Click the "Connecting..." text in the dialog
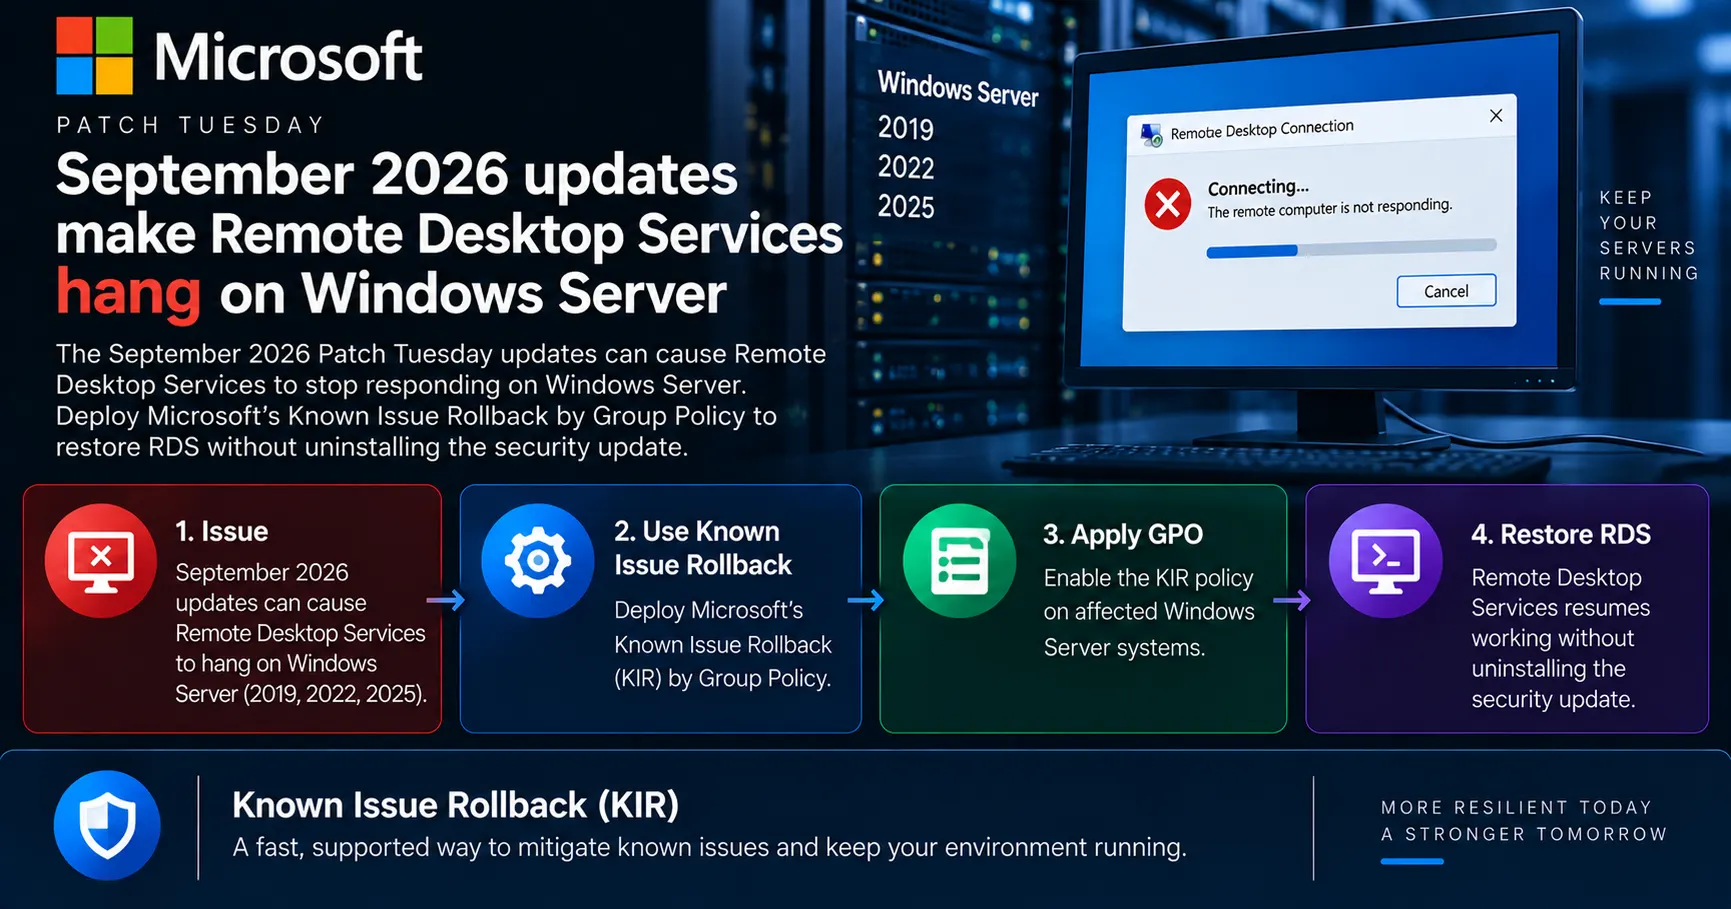1731x909 pixels. 1258,187
